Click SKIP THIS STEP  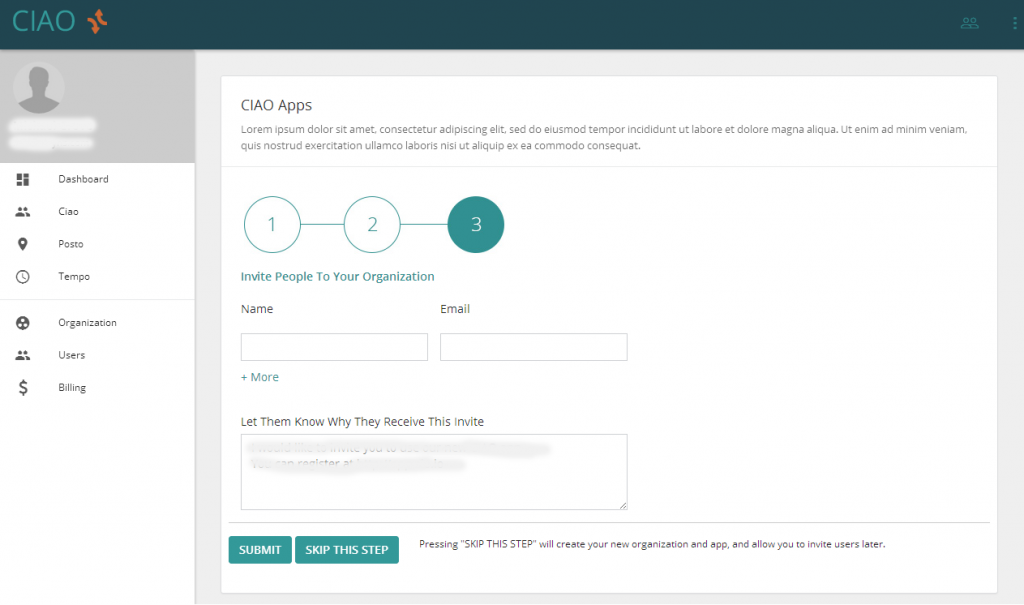click(347, 549)
